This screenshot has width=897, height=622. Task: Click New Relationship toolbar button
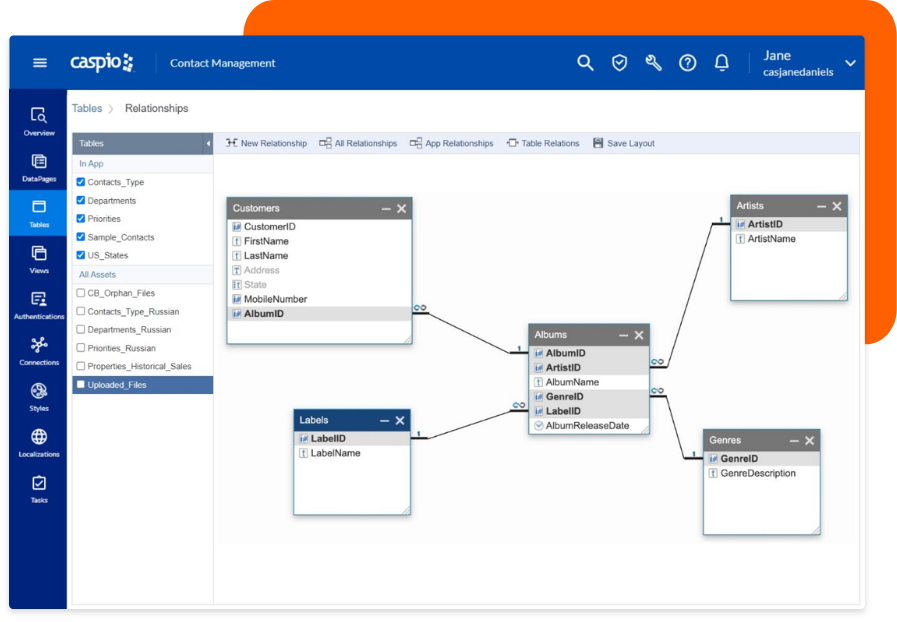tap(266, 143)
